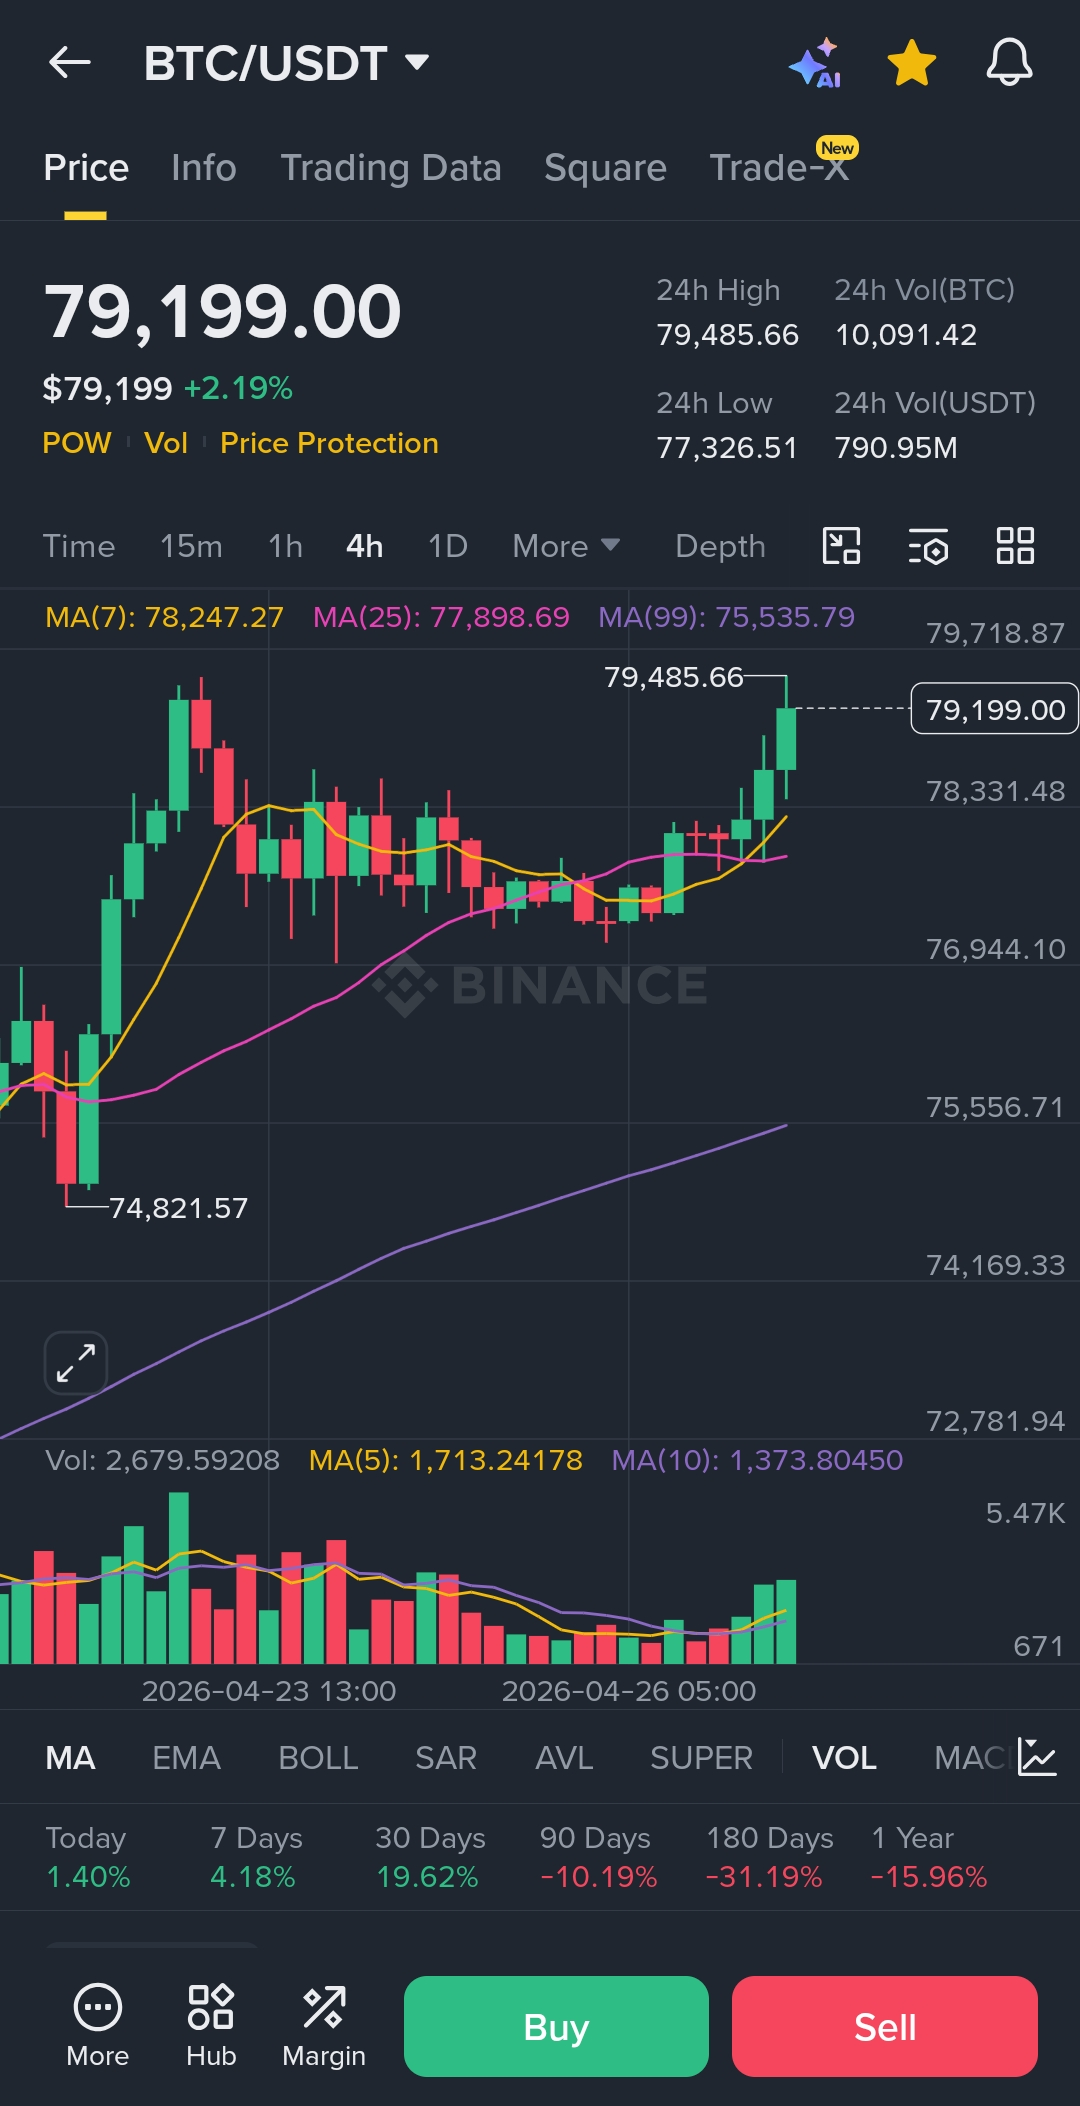Tap the large 79,199.00 last price
The width and height of the screenshot is (1080, 2106).
222,311
